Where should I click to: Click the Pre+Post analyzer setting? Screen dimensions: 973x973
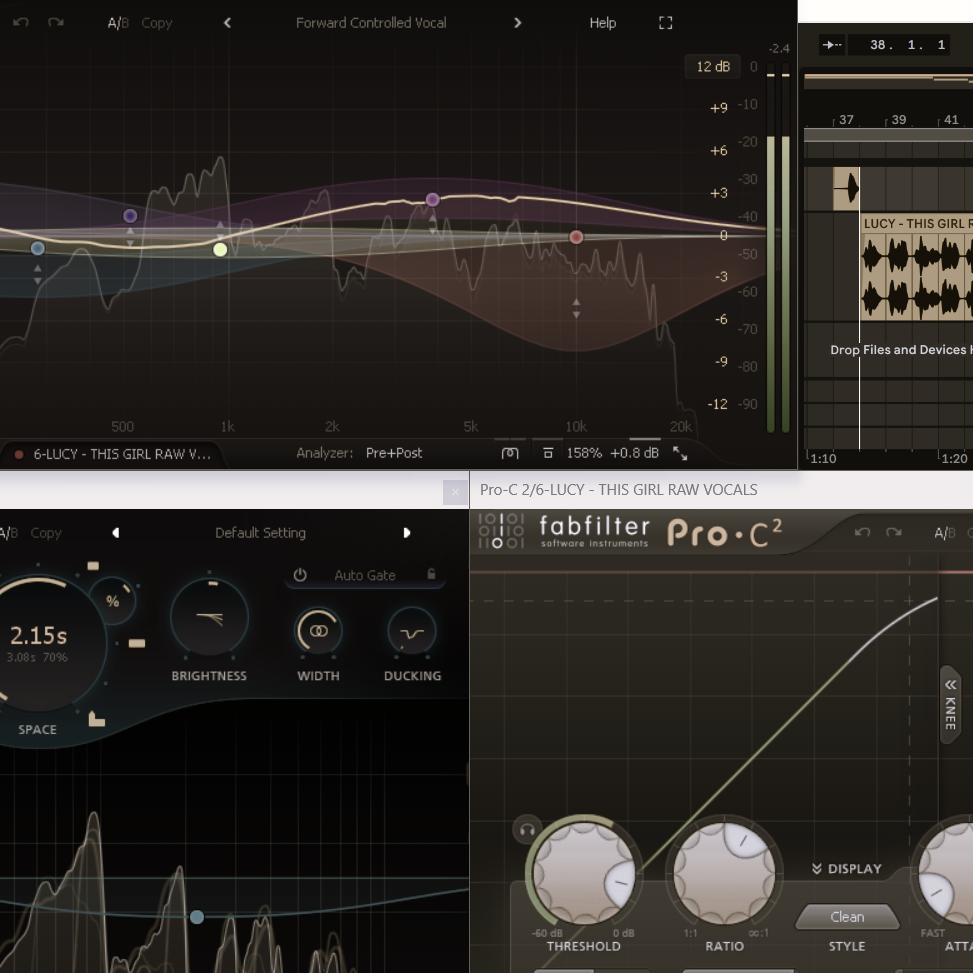tap(394, 453)
